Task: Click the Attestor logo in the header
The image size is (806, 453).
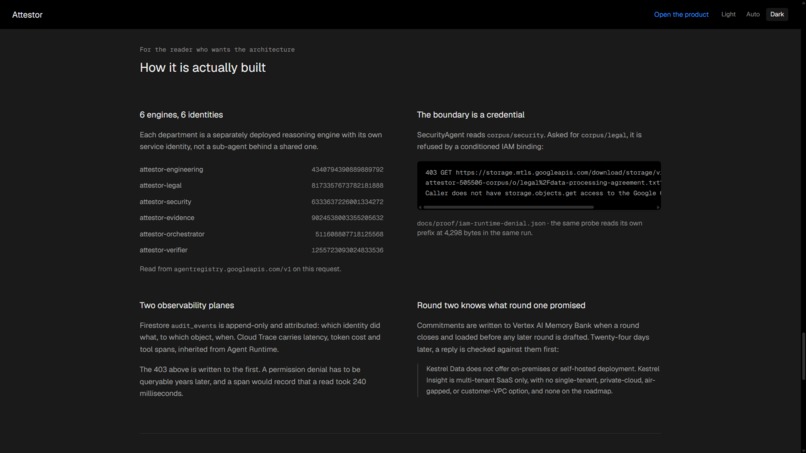Action: (x=27, y=15)
